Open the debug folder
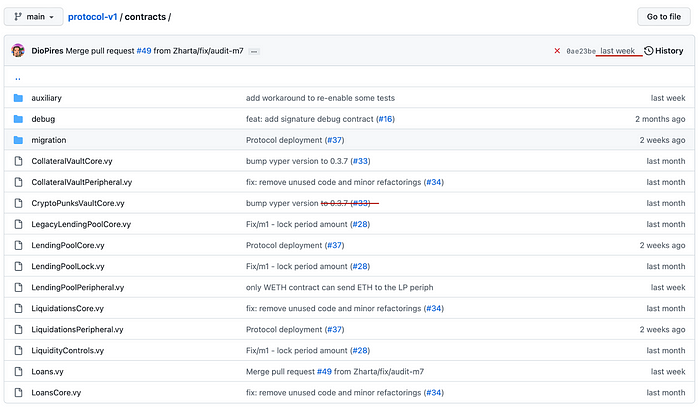This screenshot has height=407, width=700. (x=43, y=119)
